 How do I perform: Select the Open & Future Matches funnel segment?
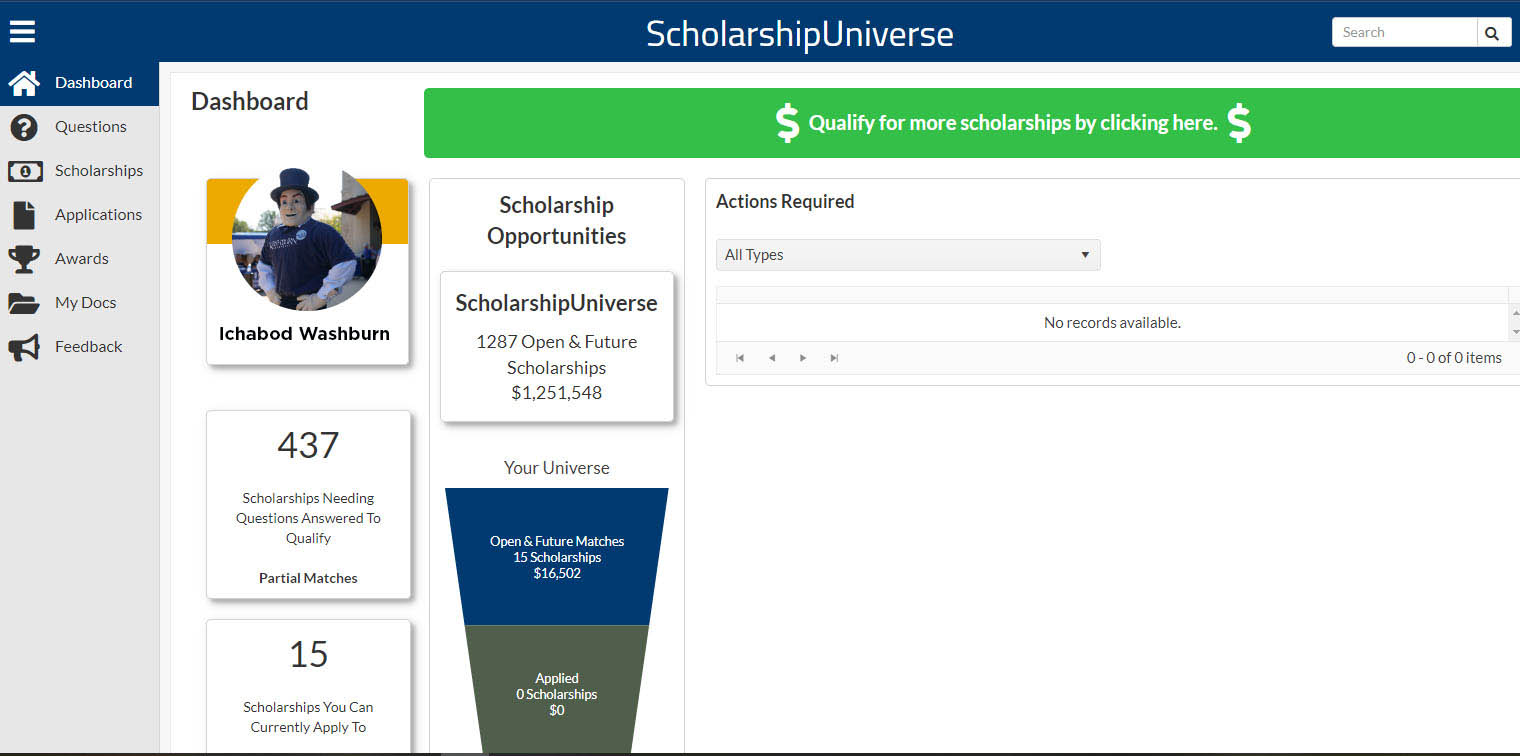click(x=557, y=556)
